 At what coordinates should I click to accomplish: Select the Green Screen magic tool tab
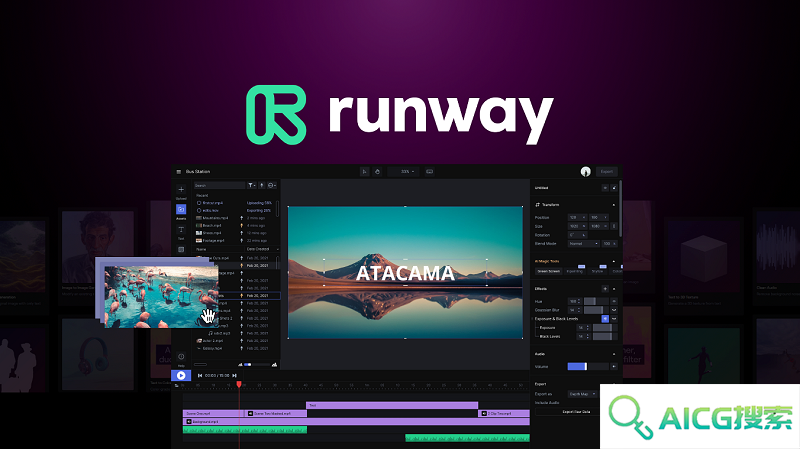[x=549, y=271]
